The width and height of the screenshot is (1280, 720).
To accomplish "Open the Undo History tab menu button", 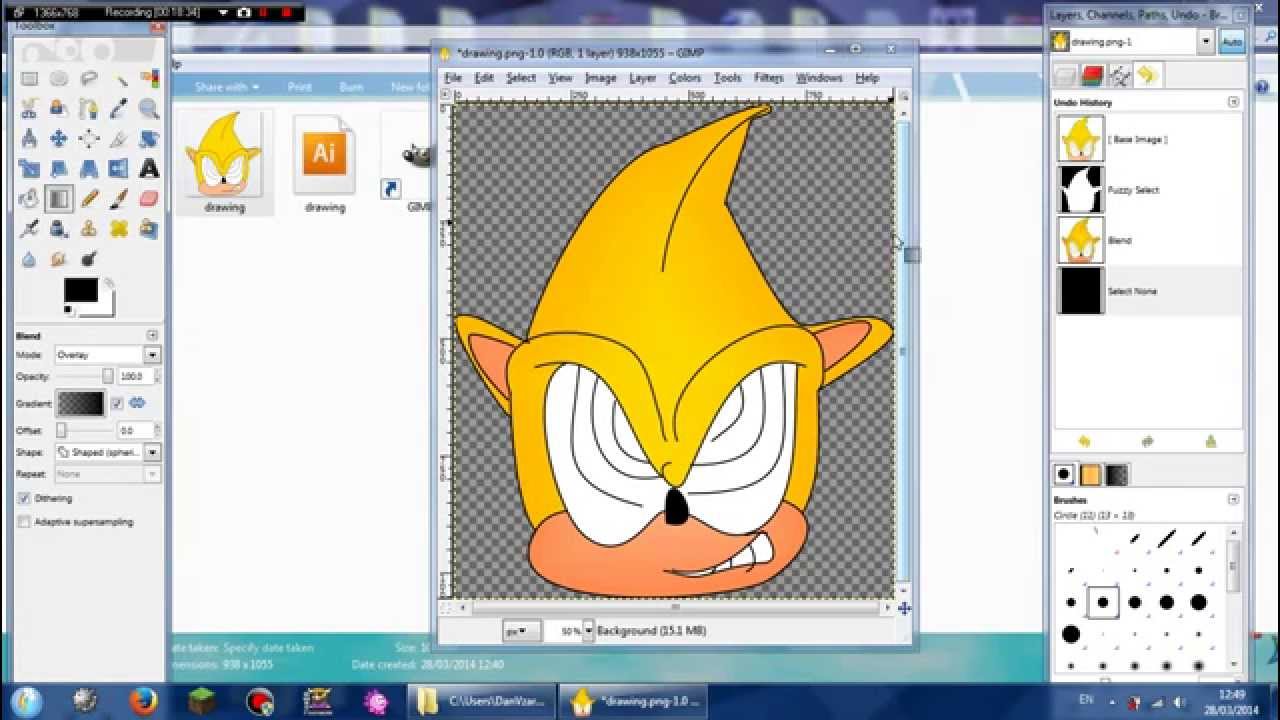I will (x=1233, y=102).
